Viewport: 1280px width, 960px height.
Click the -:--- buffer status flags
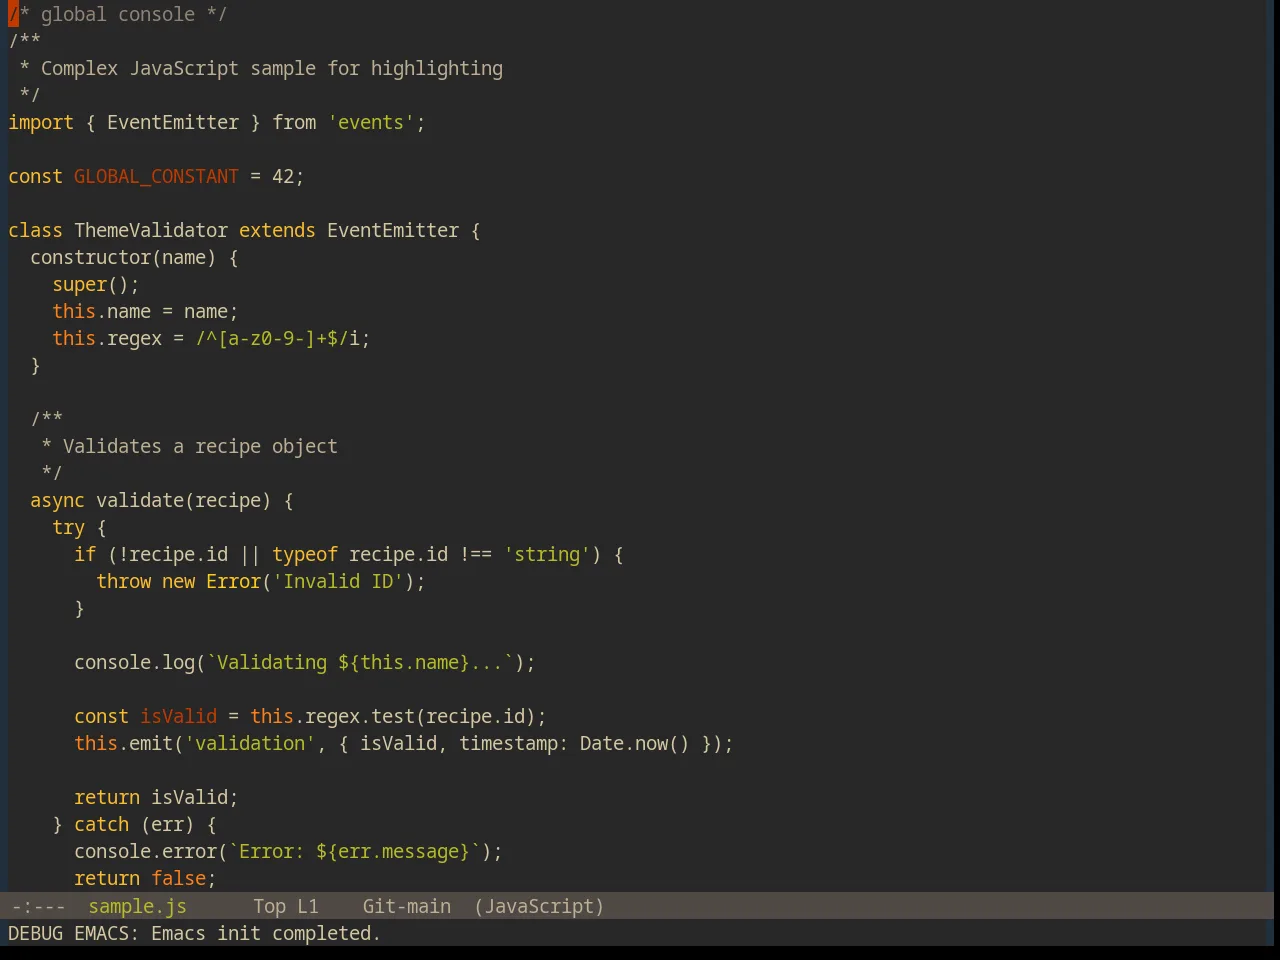point(38,906)
